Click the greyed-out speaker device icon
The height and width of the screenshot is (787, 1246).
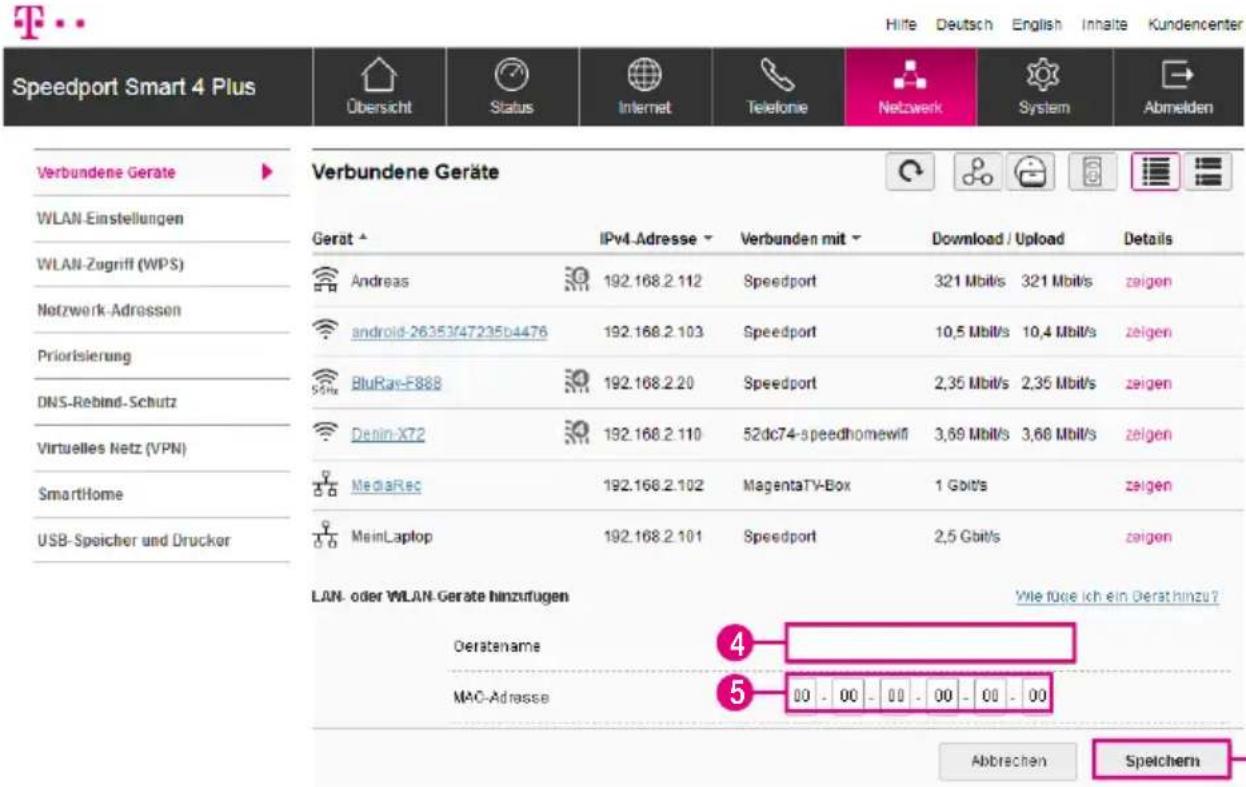point(1091,171)
